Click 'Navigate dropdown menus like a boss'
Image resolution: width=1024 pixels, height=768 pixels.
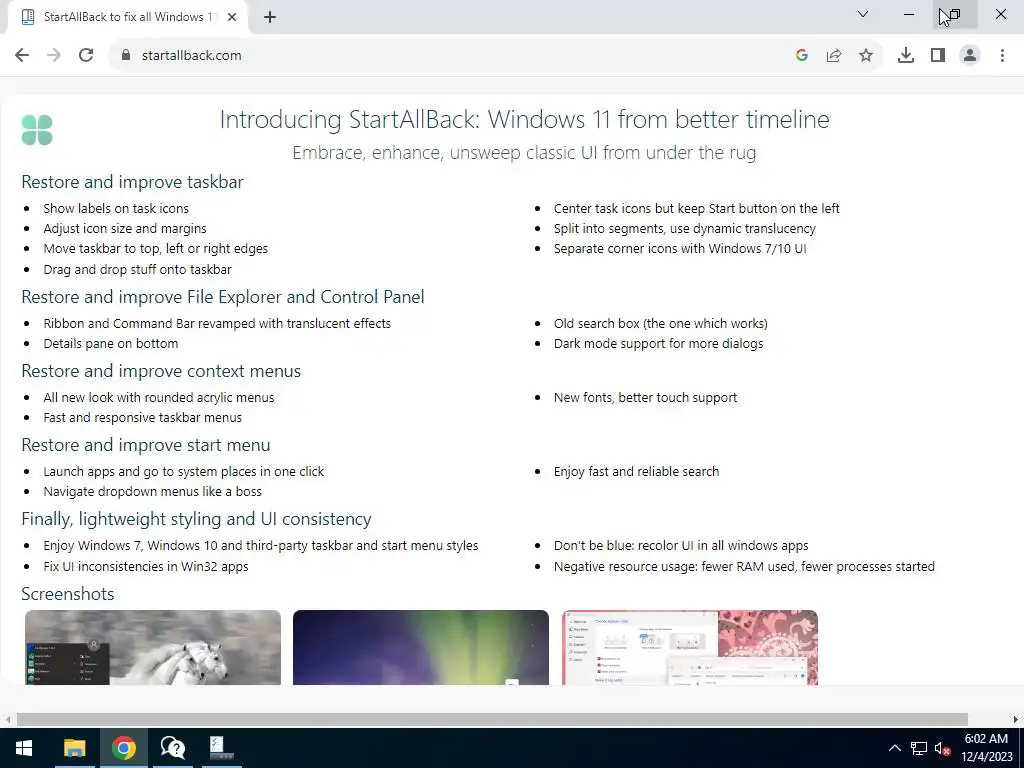[x=152, y=492]
